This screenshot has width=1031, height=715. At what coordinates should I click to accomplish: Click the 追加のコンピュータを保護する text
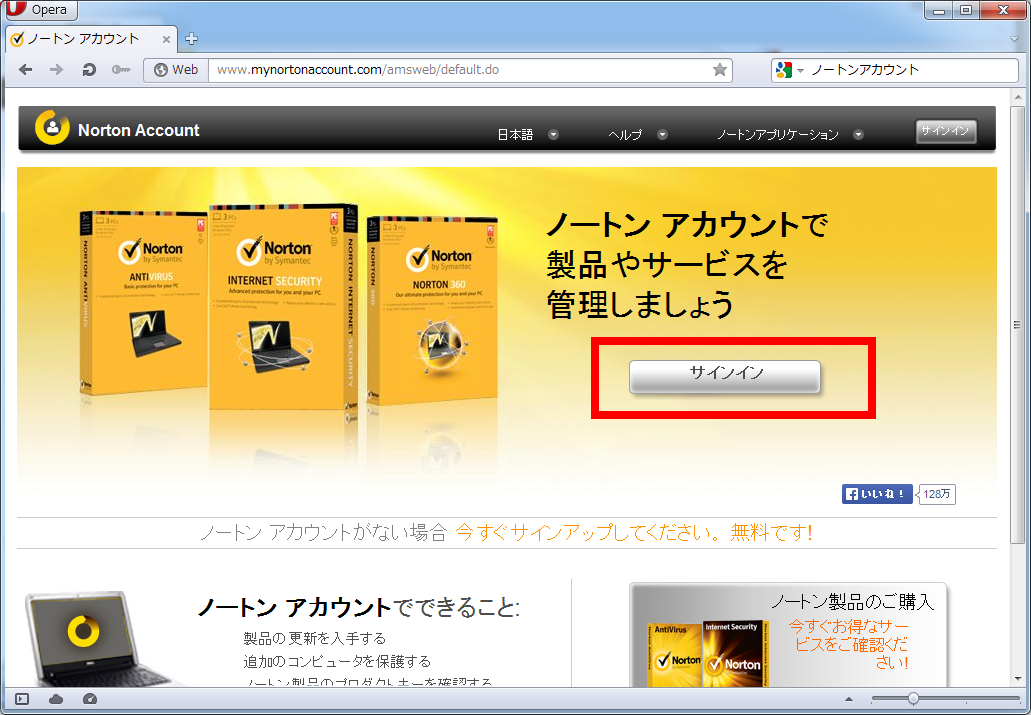337,661
